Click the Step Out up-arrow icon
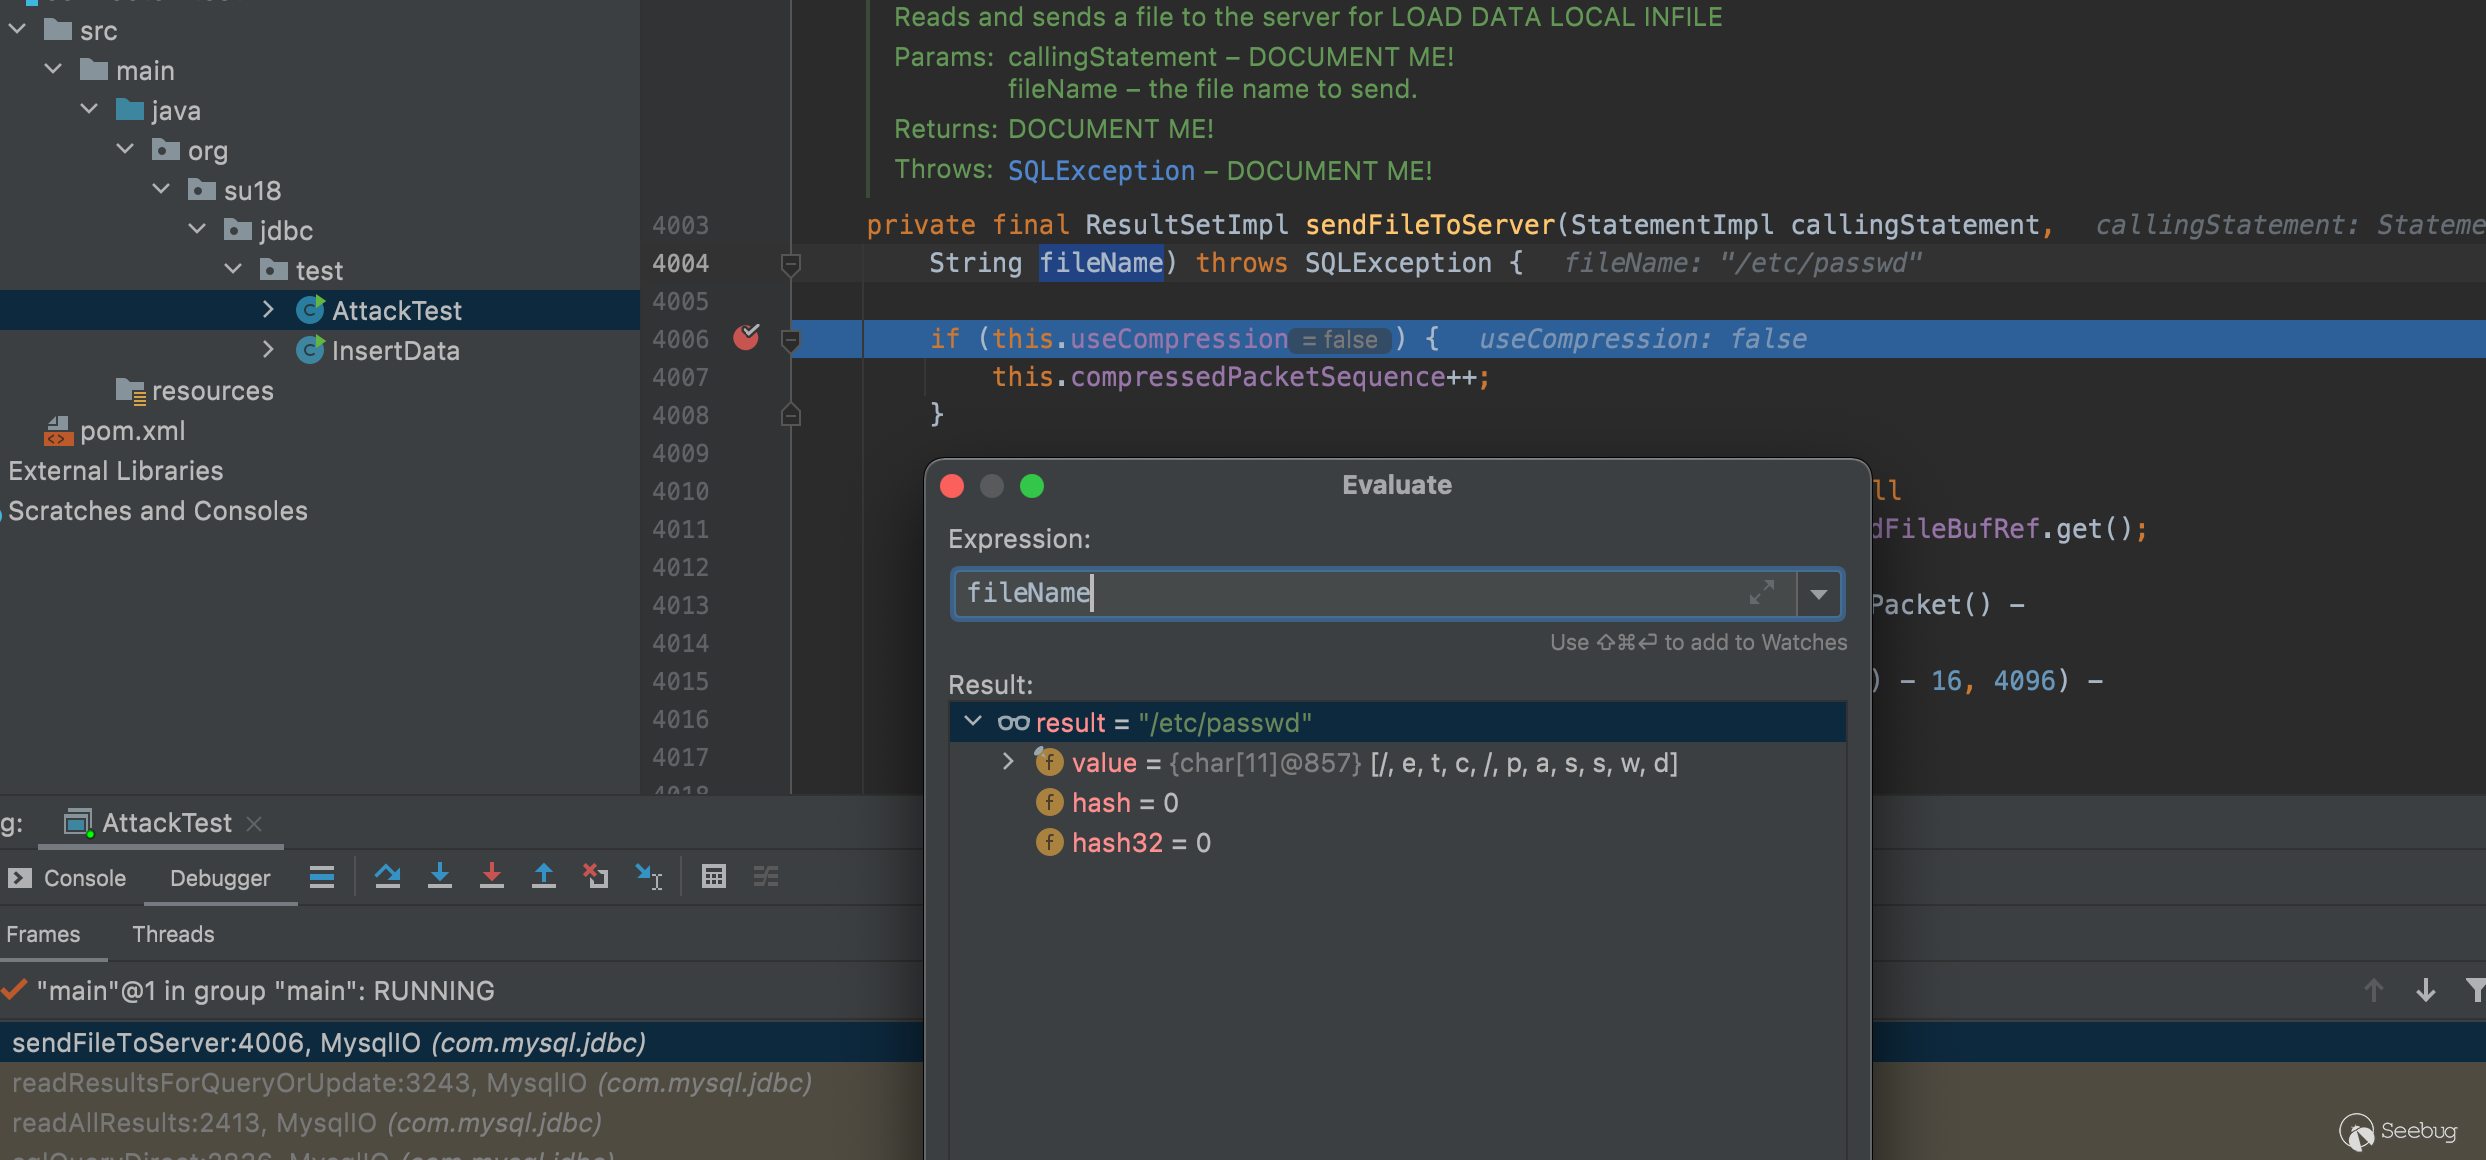Screen dimensions: 2486x1160 click(543, 877)
